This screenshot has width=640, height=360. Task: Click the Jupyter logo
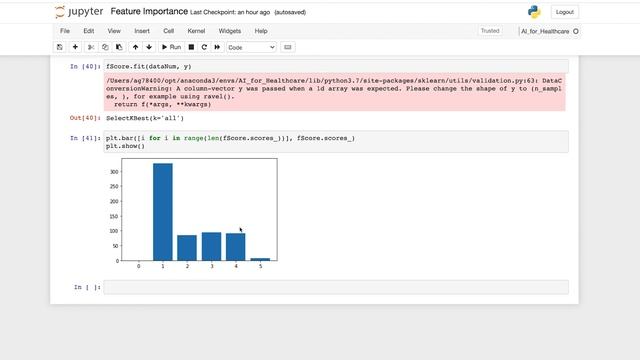pos(79,12)
